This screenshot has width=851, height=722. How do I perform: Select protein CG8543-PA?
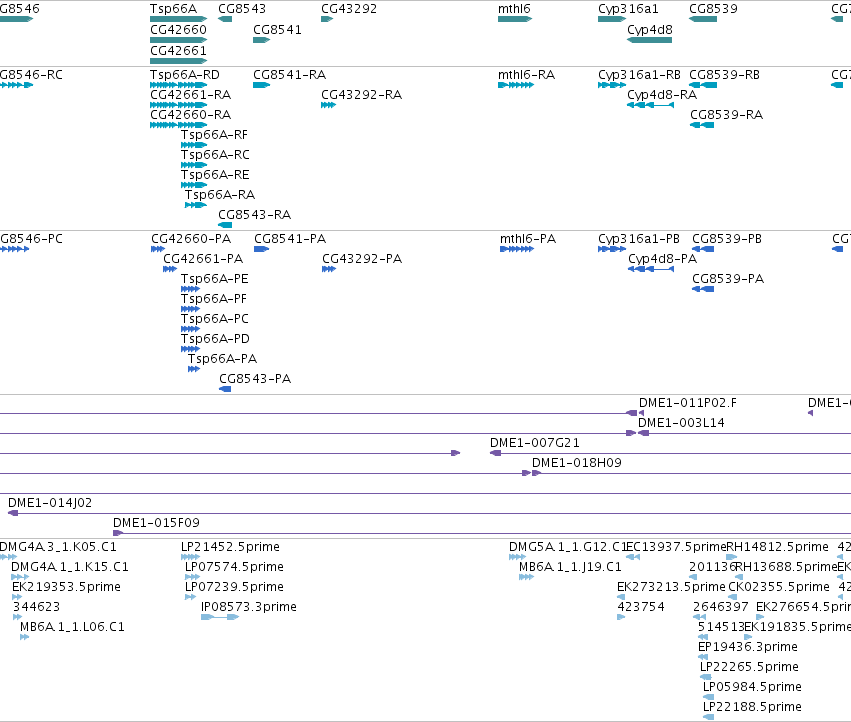(x=225, y=389)
